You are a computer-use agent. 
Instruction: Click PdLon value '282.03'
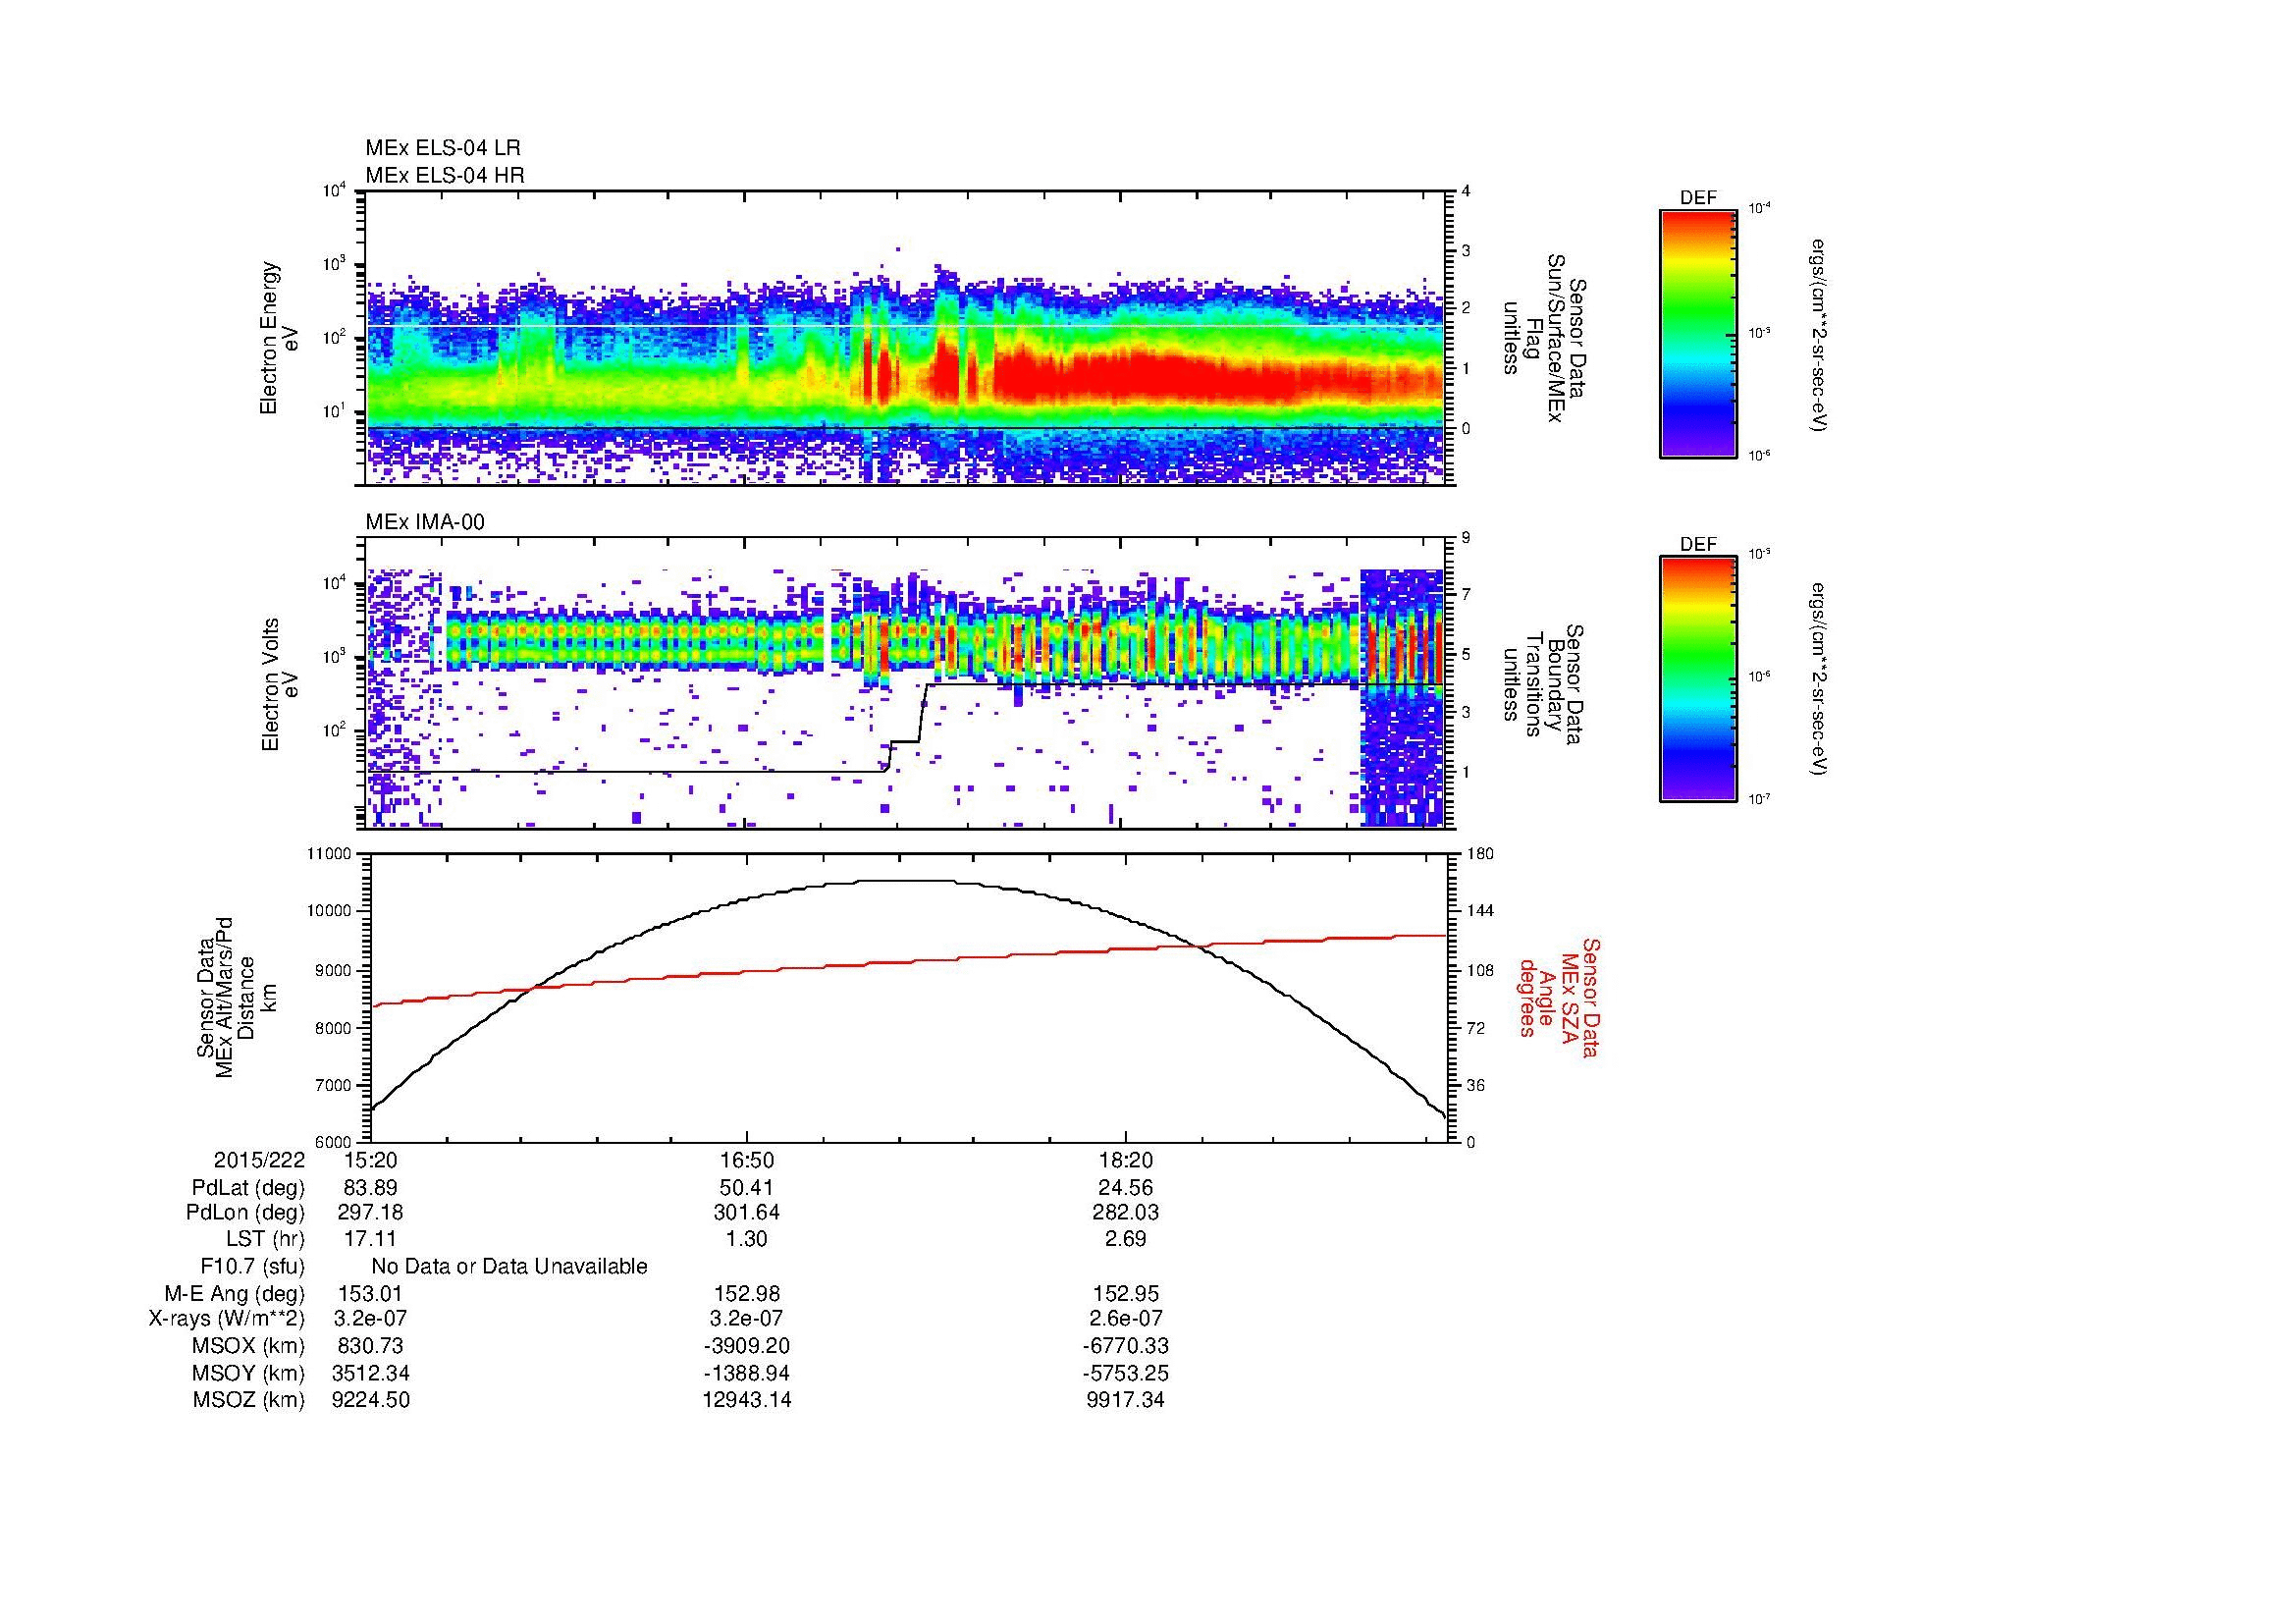(1126, 1213)
